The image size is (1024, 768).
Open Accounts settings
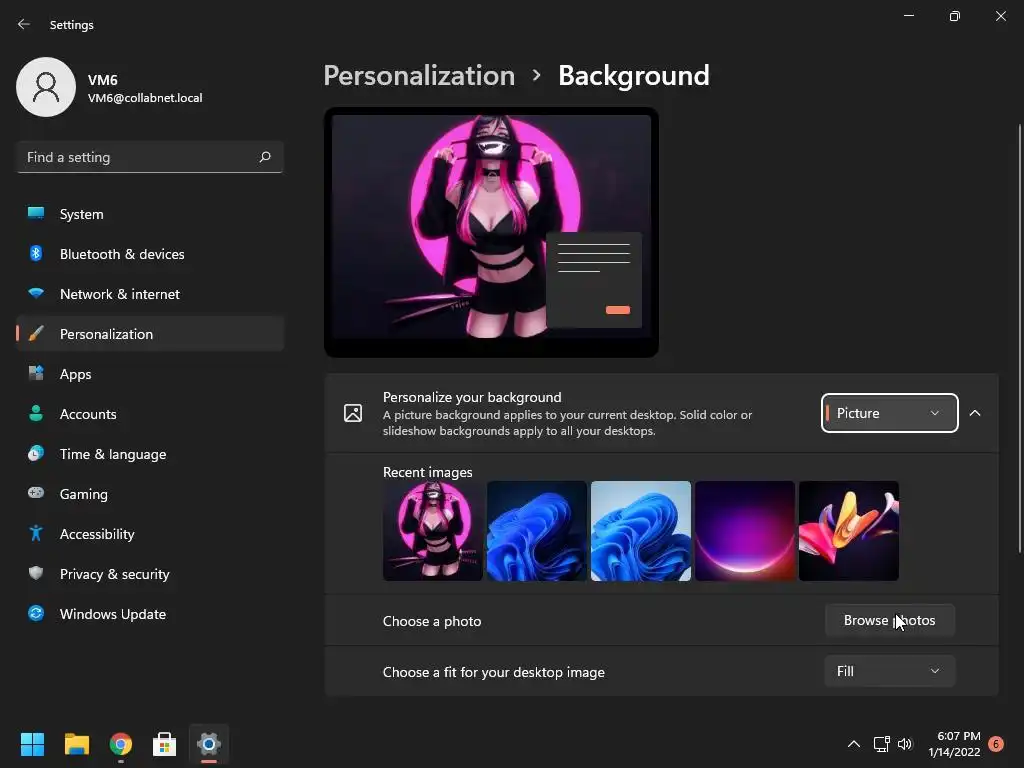(x=150, y=414)
